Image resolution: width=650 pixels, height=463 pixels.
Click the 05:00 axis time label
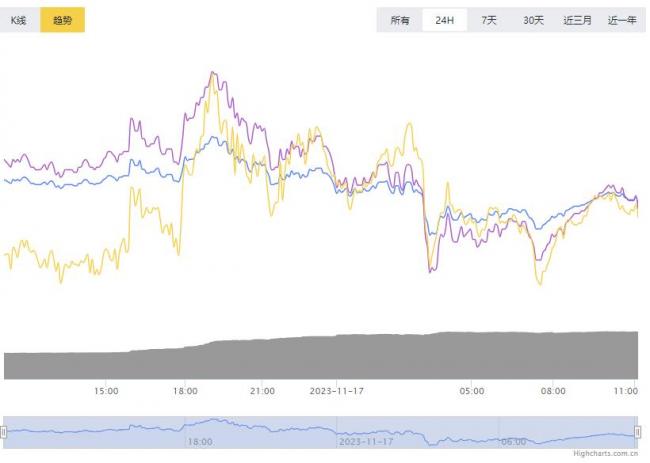[472, 391]
